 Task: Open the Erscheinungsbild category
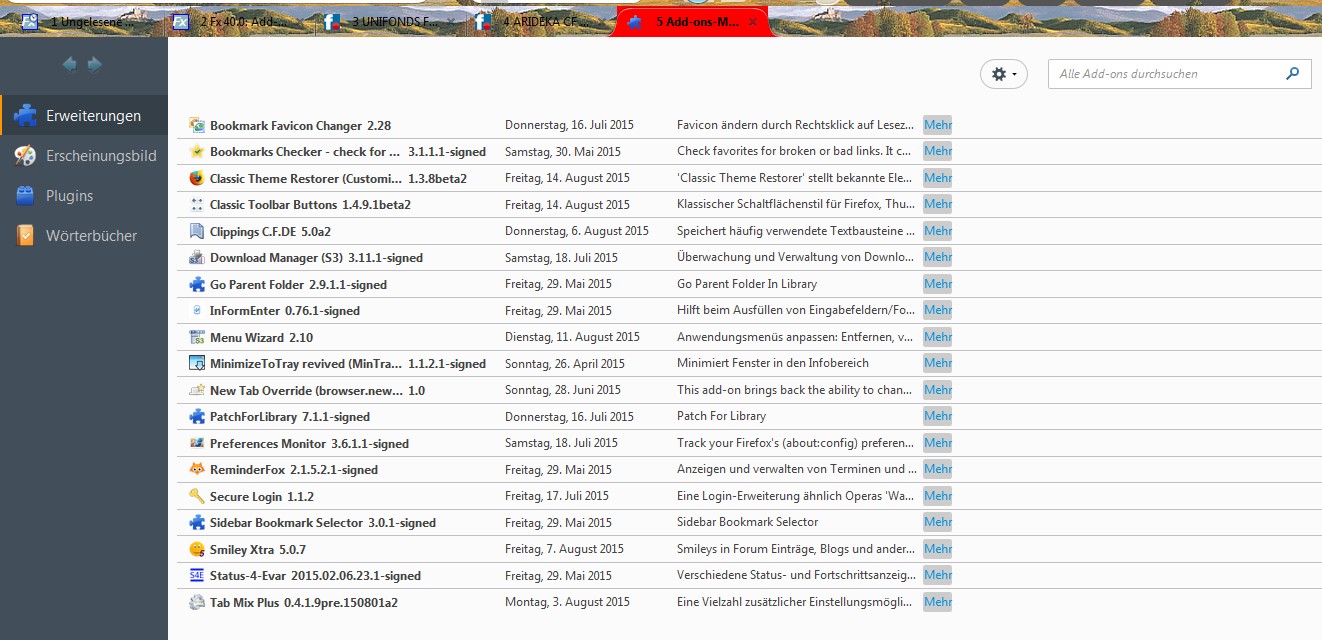[x=84, y=156]
